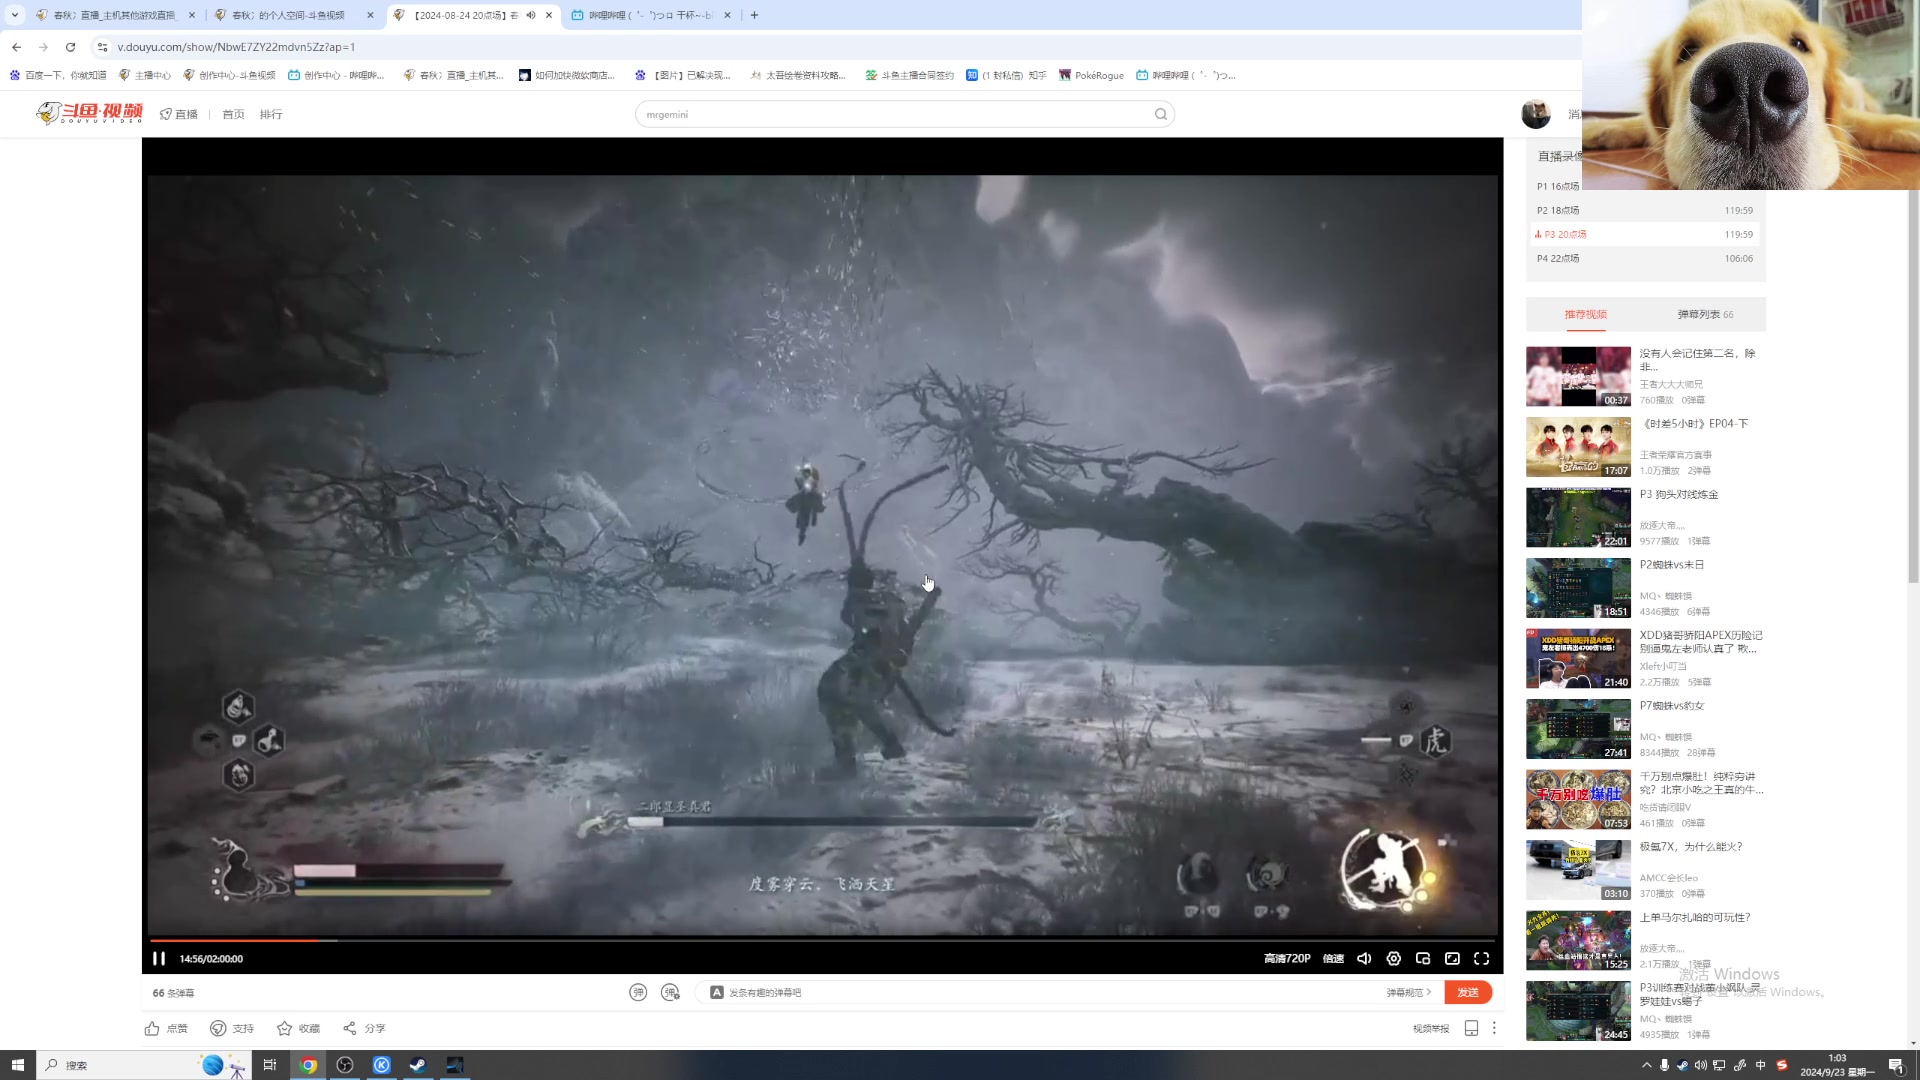
Task: Open Steam from the taskbar
Action: point(417,1065)
